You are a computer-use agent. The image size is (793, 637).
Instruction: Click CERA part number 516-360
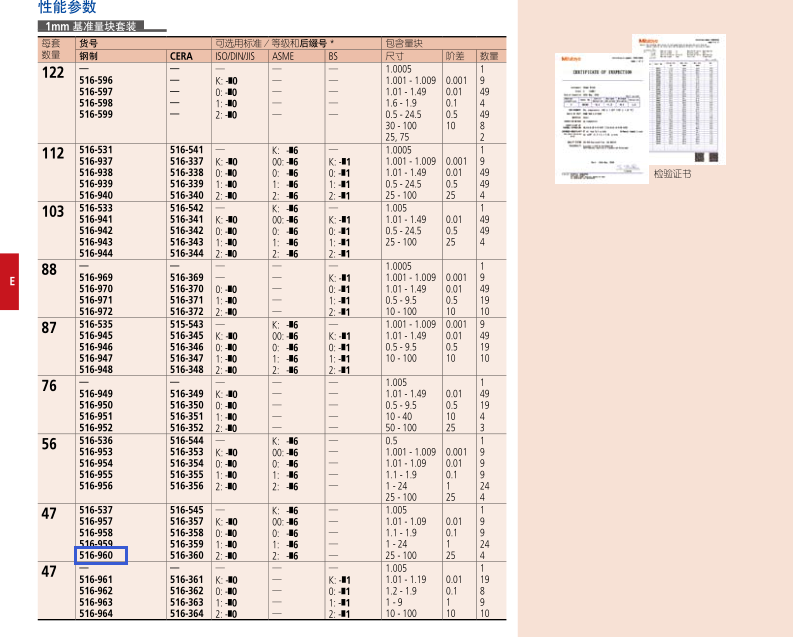187,555
